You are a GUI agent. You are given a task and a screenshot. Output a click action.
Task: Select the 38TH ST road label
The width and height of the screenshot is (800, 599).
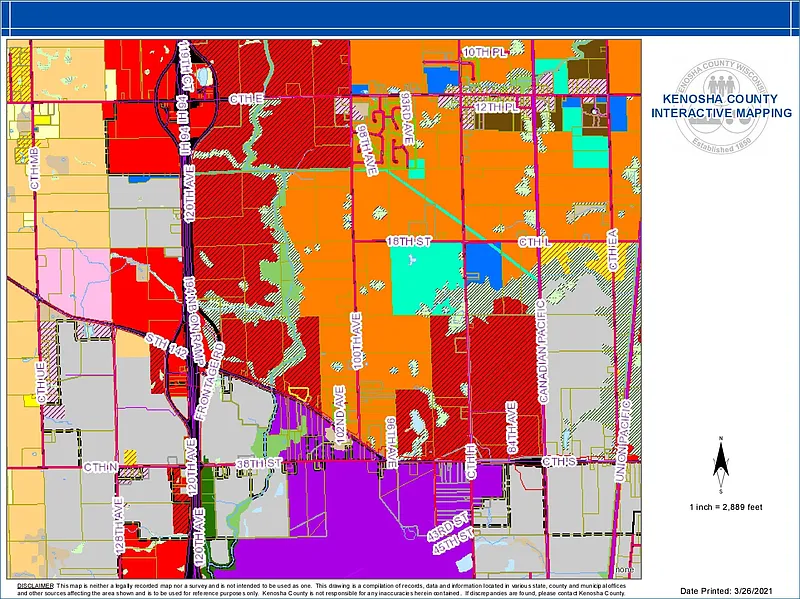tap(259, 464)
